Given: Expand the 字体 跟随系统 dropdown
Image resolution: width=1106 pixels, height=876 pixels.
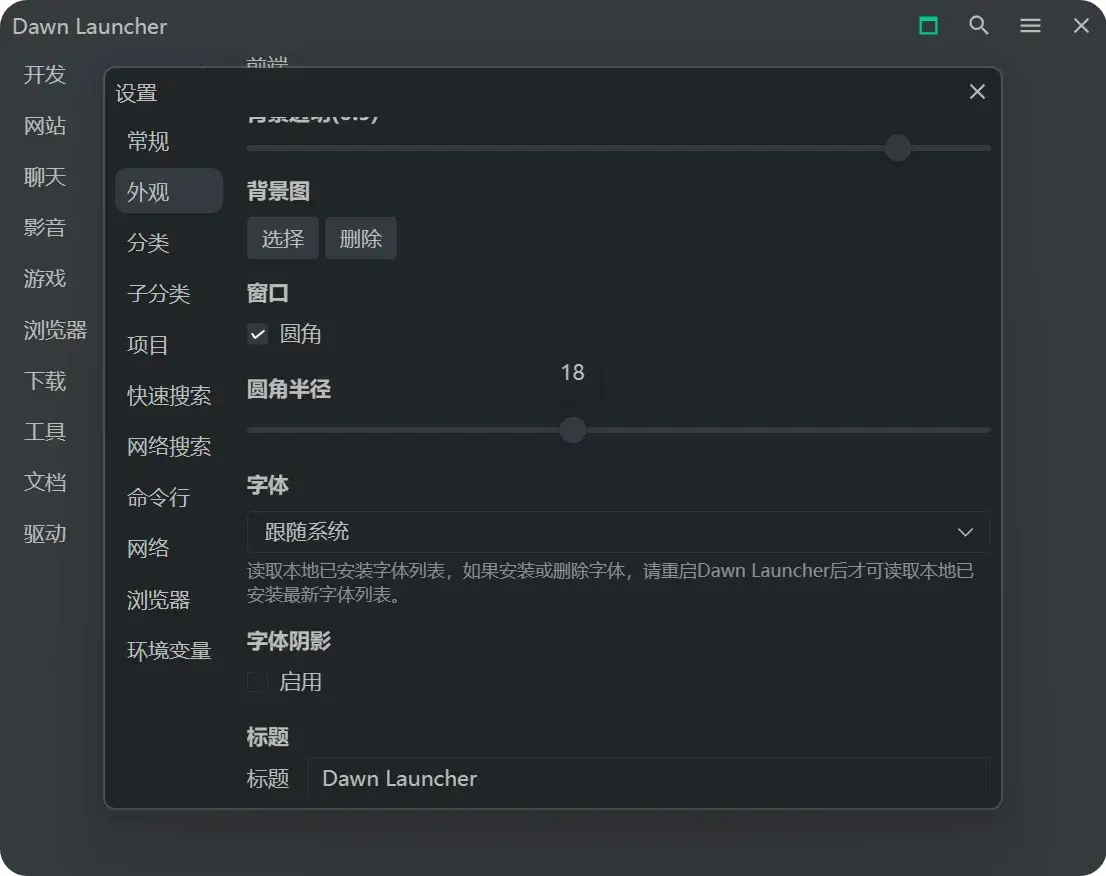Looking at the screenshot, I should coord(618,532).
